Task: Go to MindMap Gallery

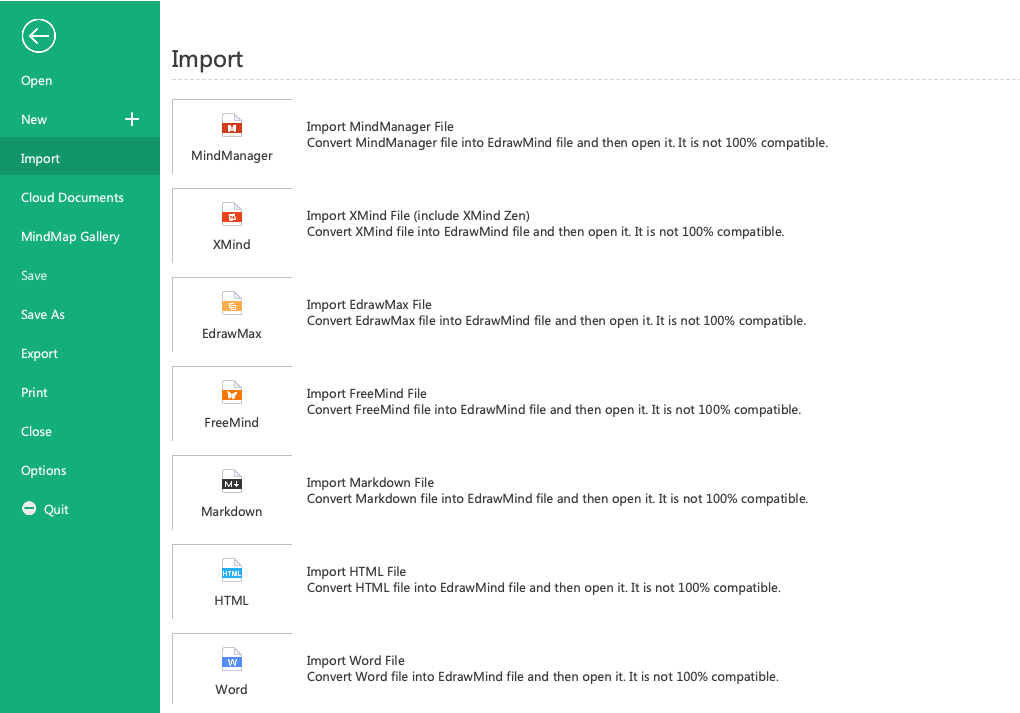Action: 70,237
